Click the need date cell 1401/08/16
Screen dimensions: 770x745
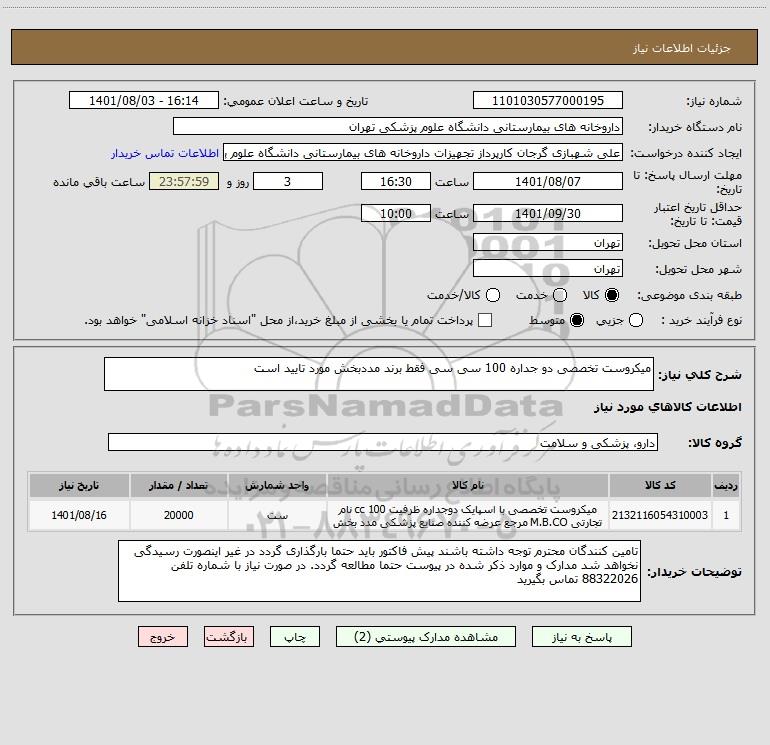[x=79, y=515]
